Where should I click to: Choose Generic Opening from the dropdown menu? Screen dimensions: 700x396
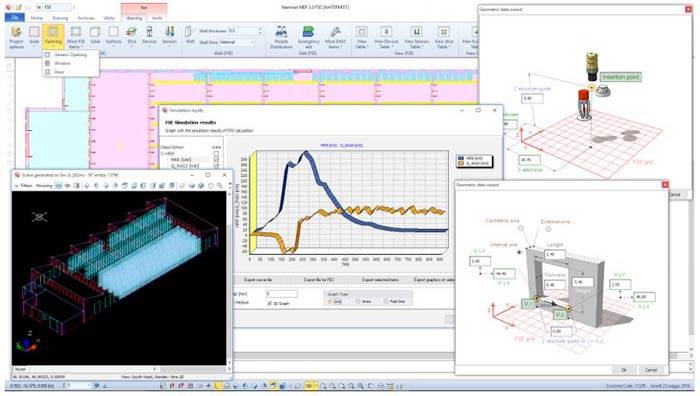[x=71, y=55]
